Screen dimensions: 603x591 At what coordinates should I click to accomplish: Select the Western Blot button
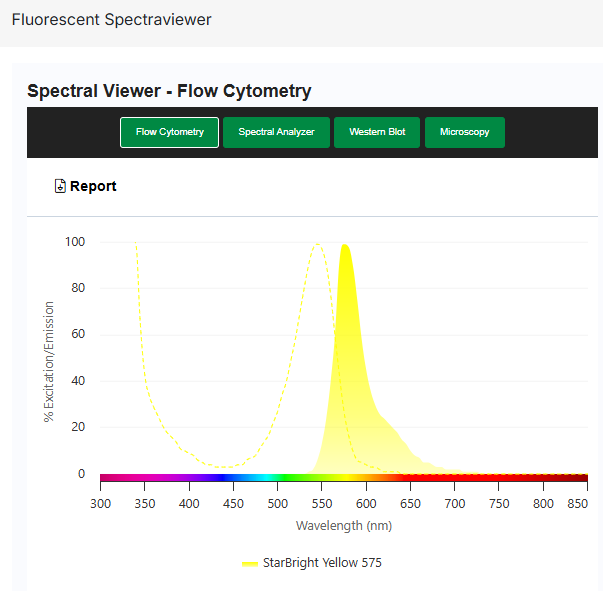click(377, 132)
